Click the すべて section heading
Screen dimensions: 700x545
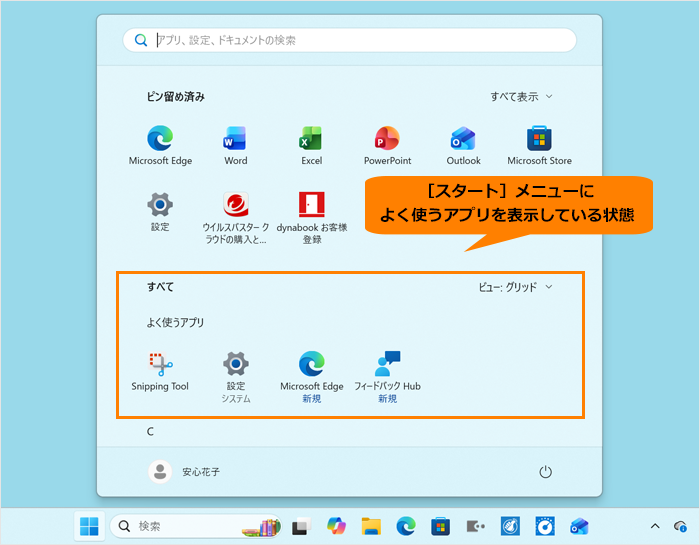tap(160, 287)
